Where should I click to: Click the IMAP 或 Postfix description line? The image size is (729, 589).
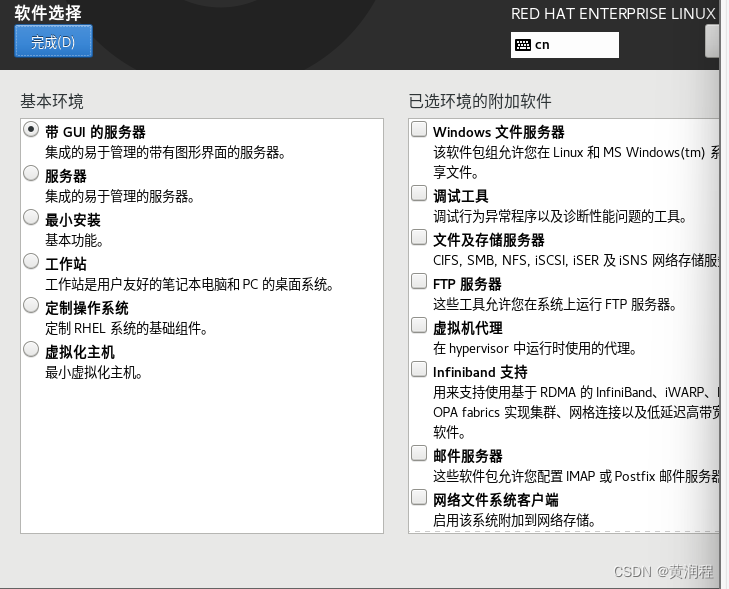(576, 476)
